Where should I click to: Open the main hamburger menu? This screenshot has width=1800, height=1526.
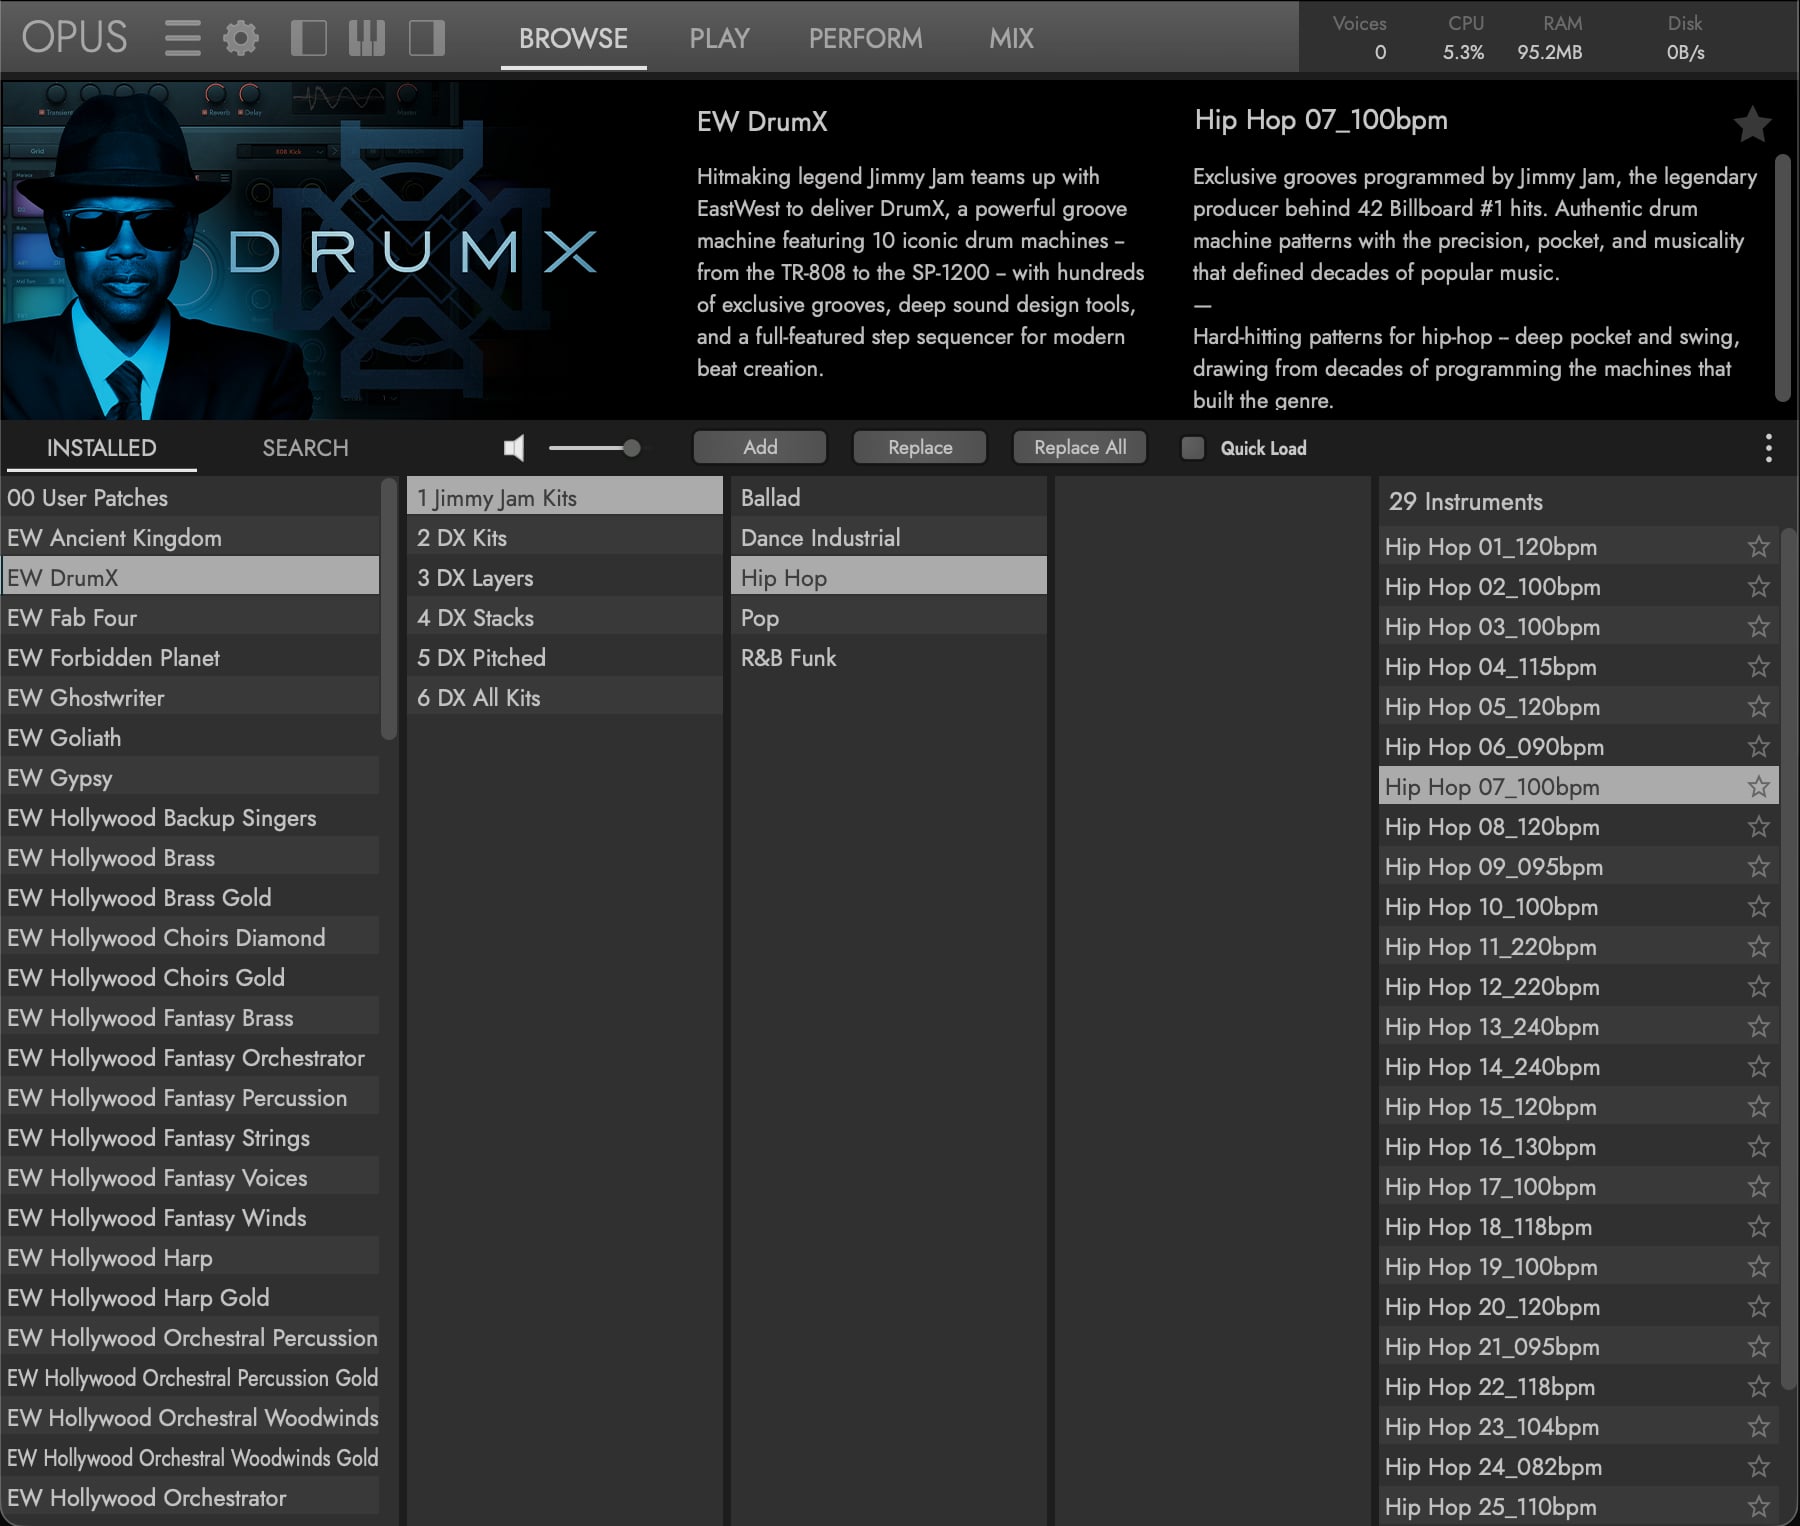(x=182, y=38)
